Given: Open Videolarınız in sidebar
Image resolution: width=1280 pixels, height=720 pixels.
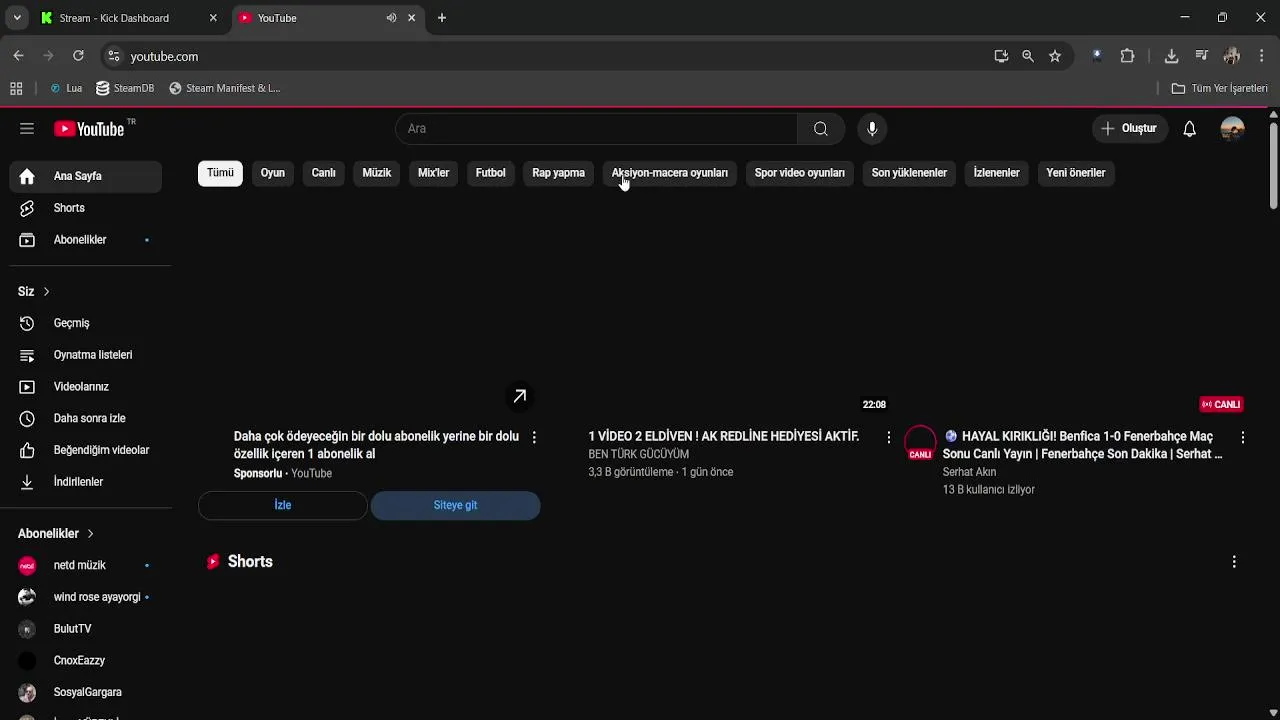Looking at the screenshot, I should click(86, 387).
